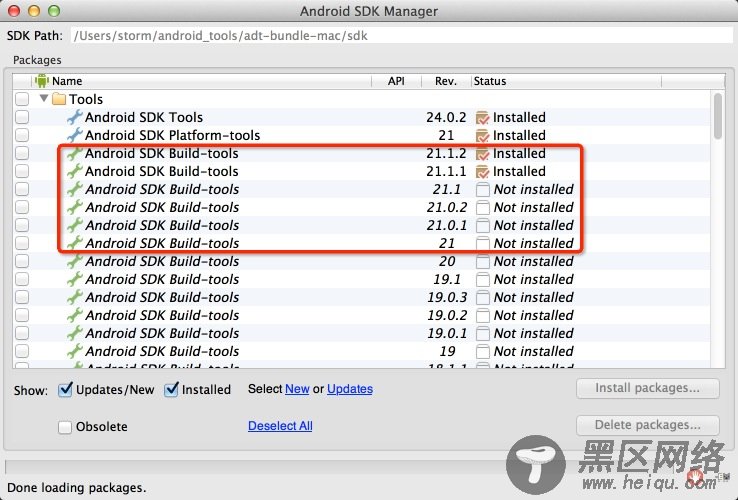Click wrench icon of Build-tools 21.1.2
The width and height of the screenshot is (738, 500).
(75, 153)
